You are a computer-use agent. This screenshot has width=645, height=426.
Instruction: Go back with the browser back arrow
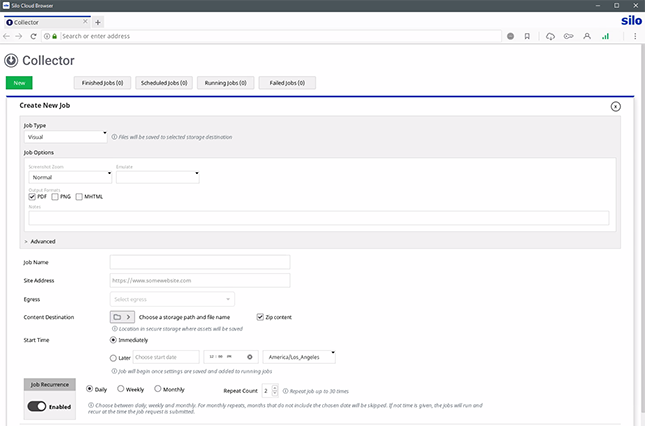pyautogui.click(x=6, y=36)
